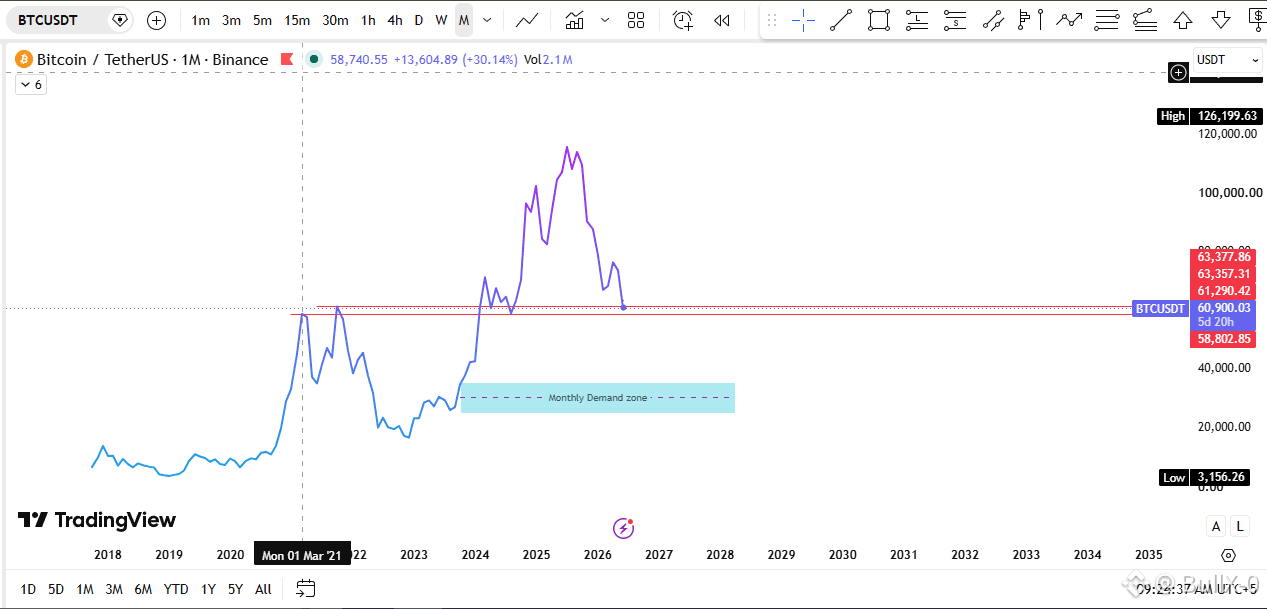Open the go-to-date calendar icon
Screen dimensions: 1267x609
tap(306, 589)
